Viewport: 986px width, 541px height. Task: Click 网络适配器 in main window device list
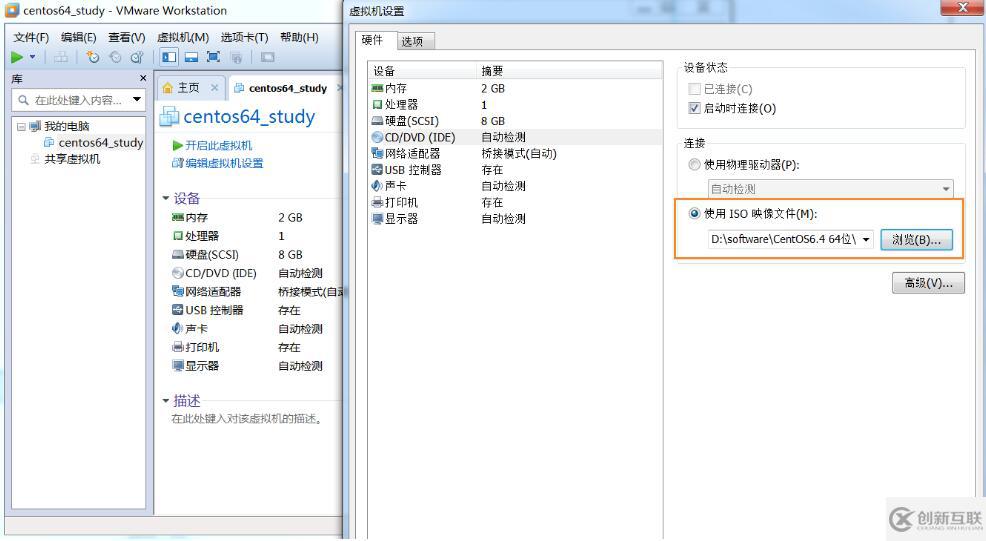click(x=213, y=291)
